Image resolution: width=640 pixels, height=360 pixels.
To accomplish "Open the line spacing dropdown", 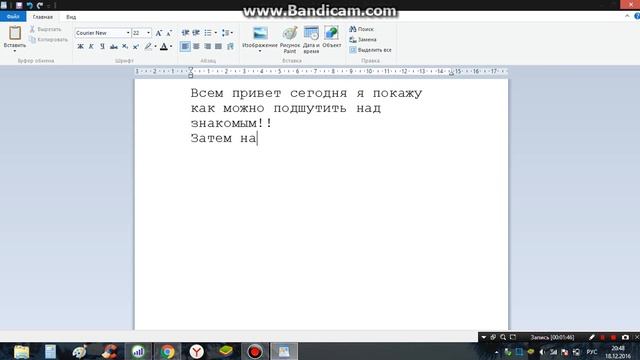I will click(x=227, y=33).
